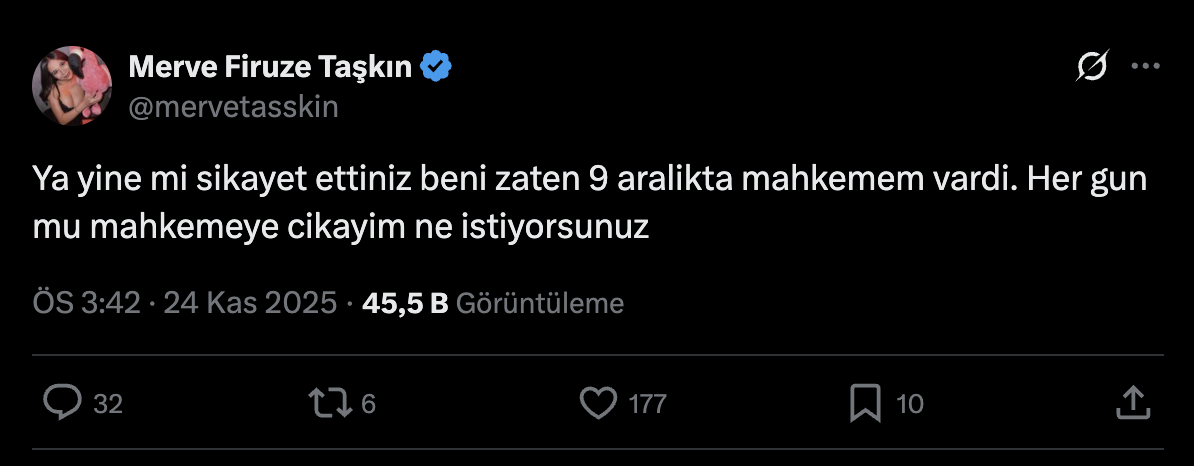The image size is (1194, 466).
Task: Like the post with the heart icon
Action: click(598, 403)
